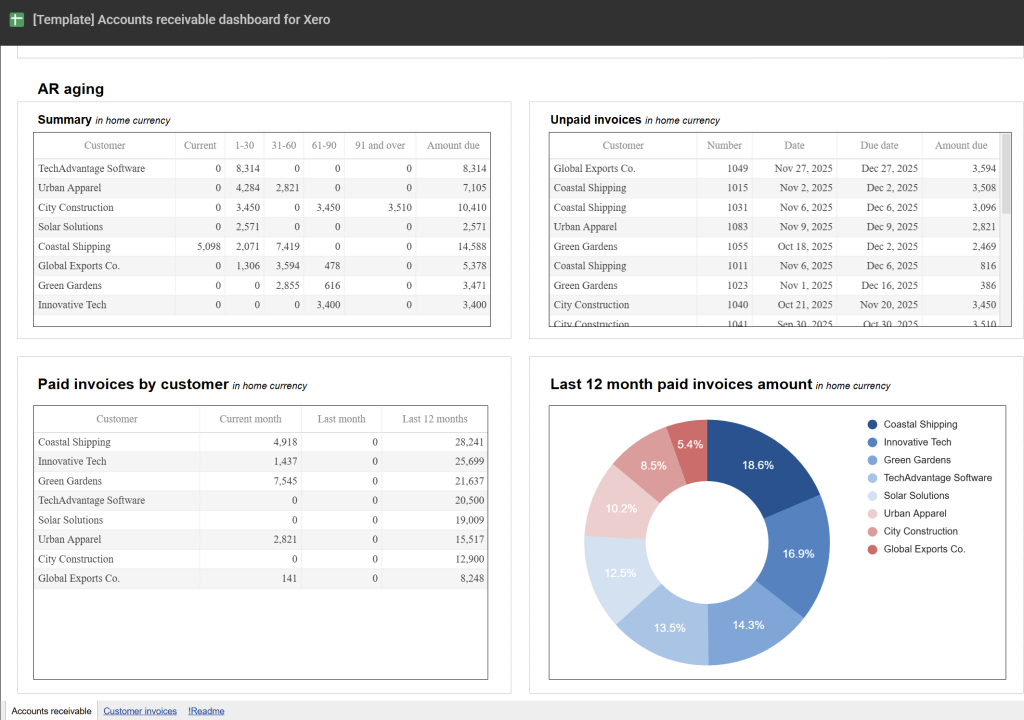1024x720 pixels.
Task: Click the Global Exports Co. legend dot
Action: tap(872, 549)
